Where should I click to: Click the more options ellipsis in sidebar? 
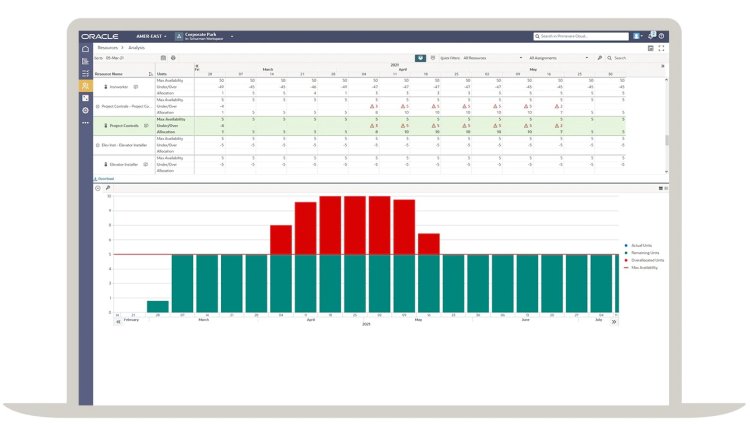point(86,123)
